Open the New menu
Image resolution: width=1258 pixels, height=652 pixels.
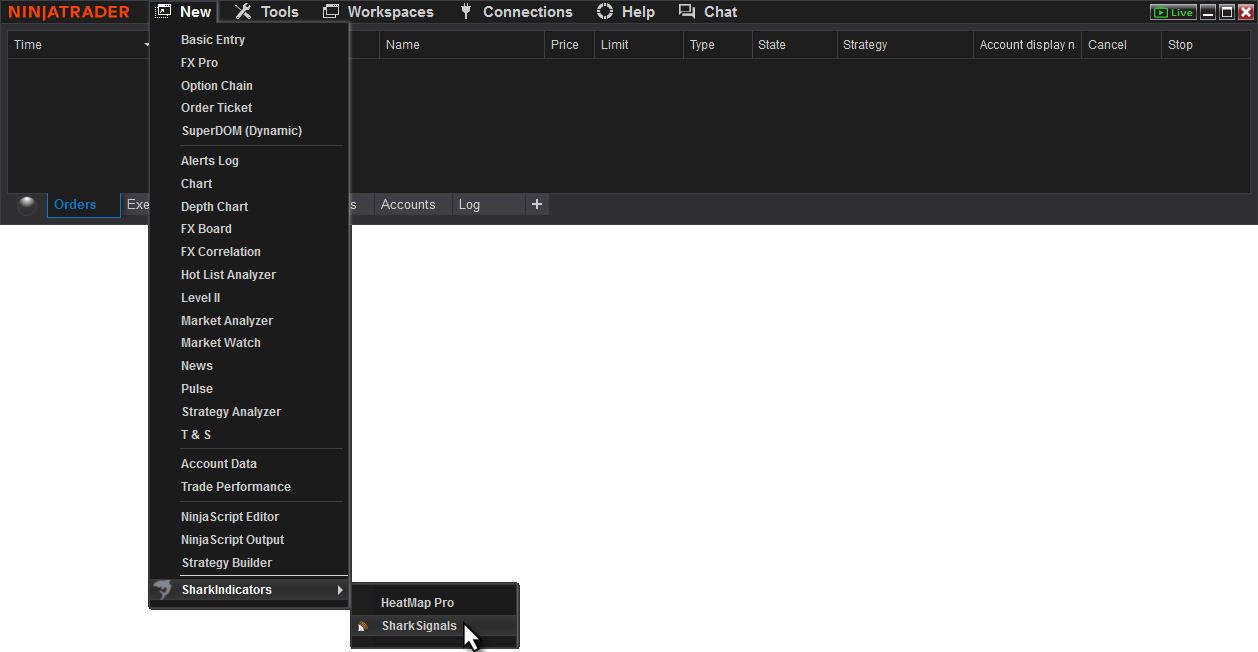click(184, 12)
